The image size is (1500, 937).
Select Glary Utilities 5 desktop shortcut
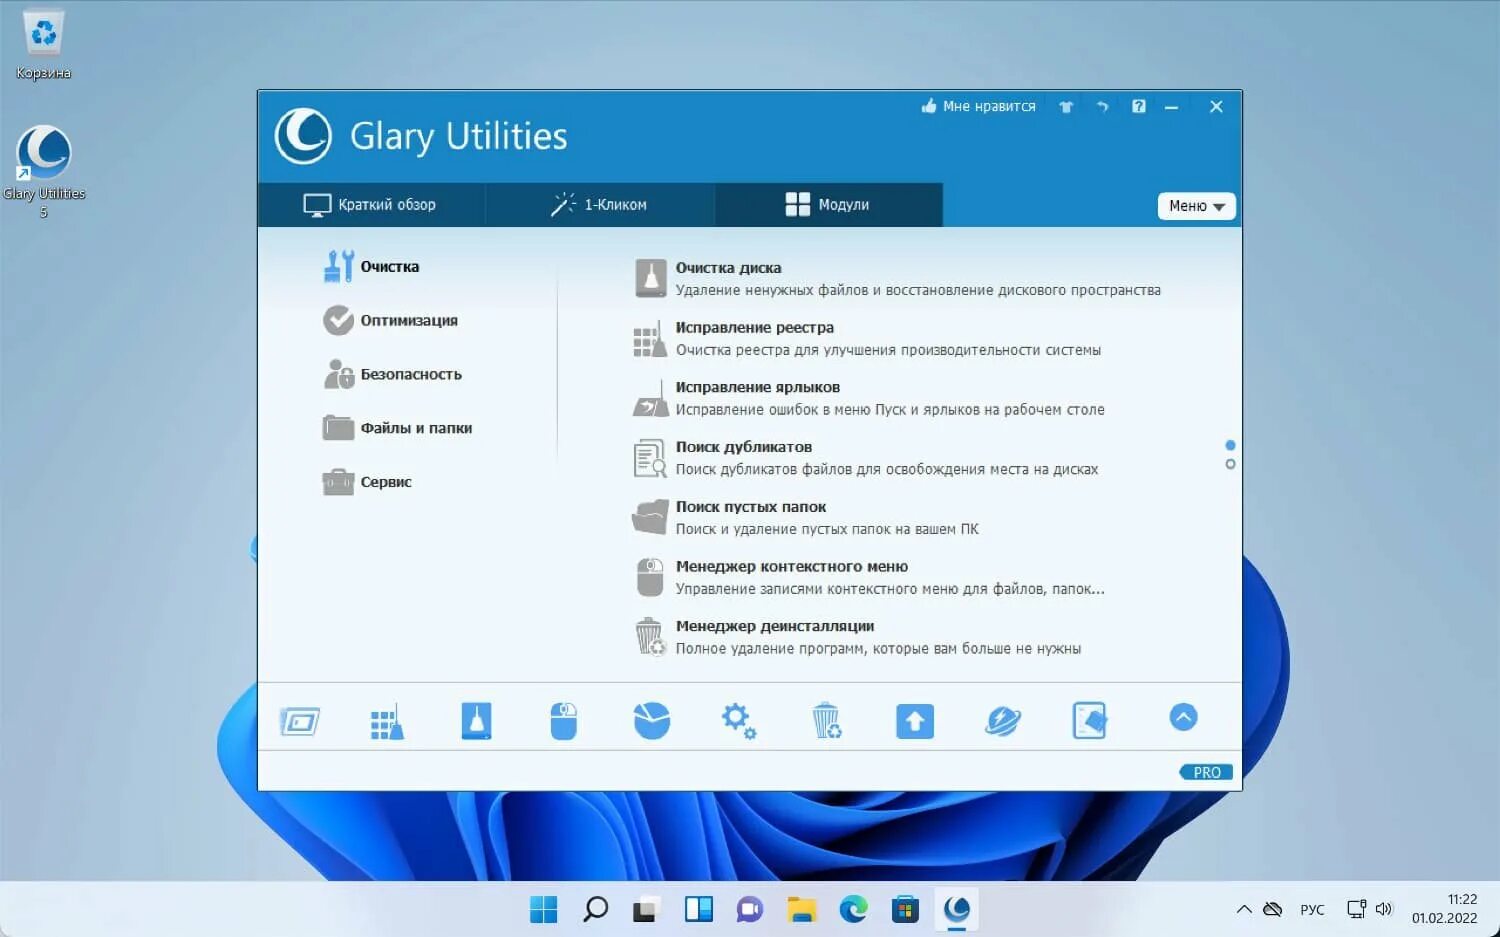click(x=43, y=171)
